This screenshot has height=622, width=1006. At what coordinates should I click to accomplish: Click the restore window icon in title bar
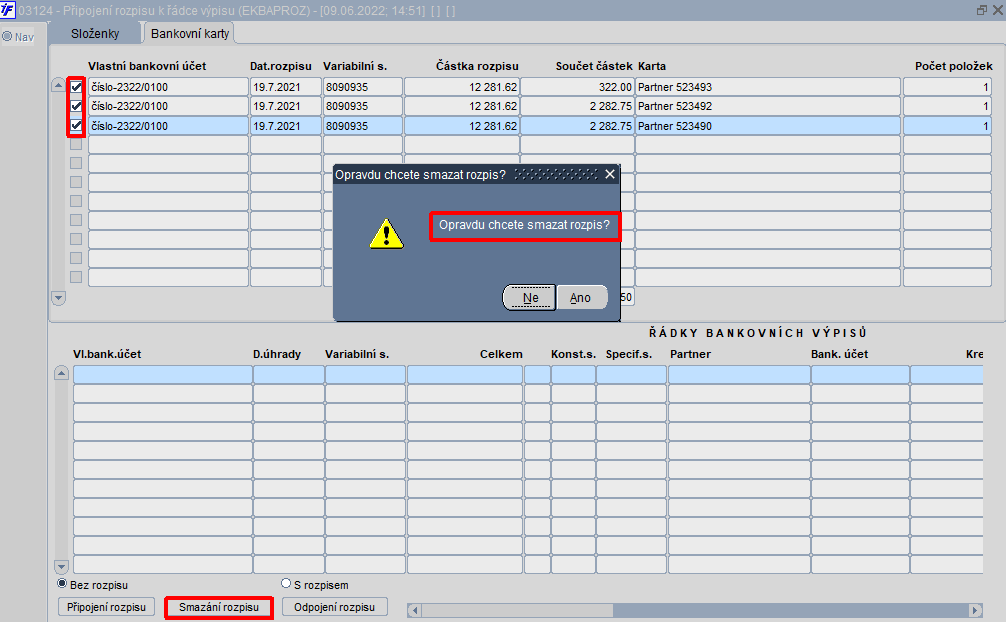point(982,10)
